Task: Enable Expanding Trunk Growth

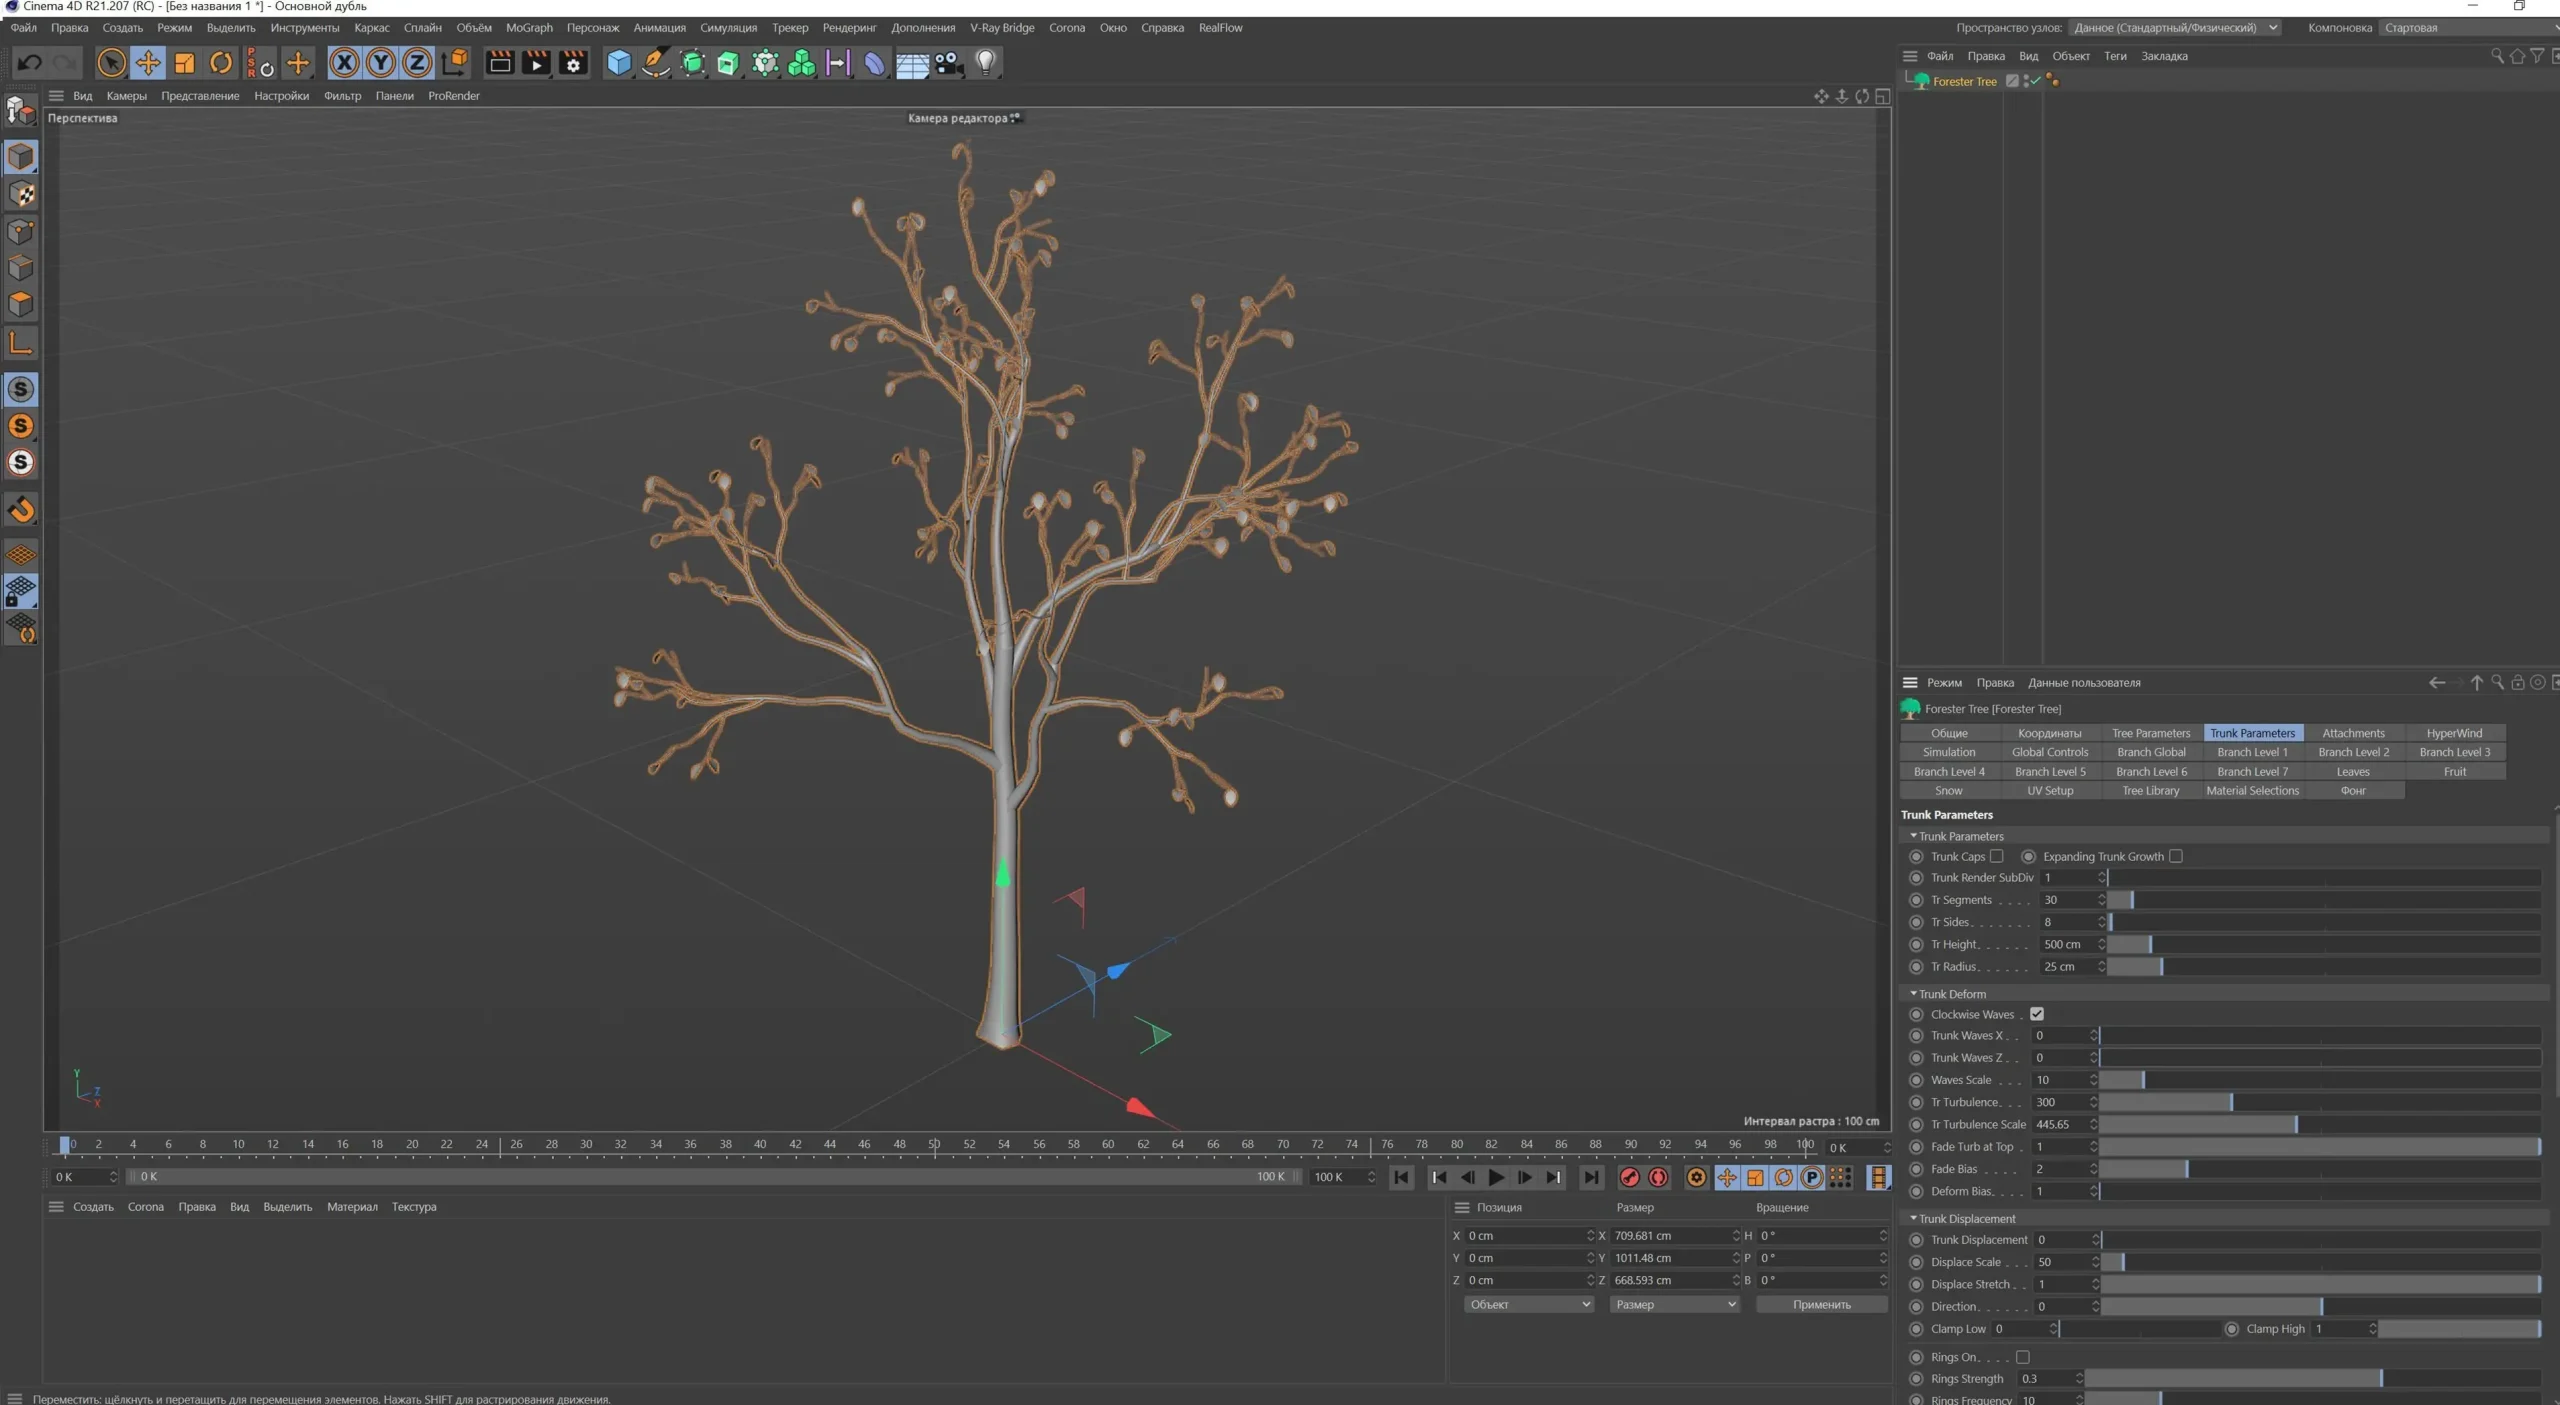Action: point(2177,856)
